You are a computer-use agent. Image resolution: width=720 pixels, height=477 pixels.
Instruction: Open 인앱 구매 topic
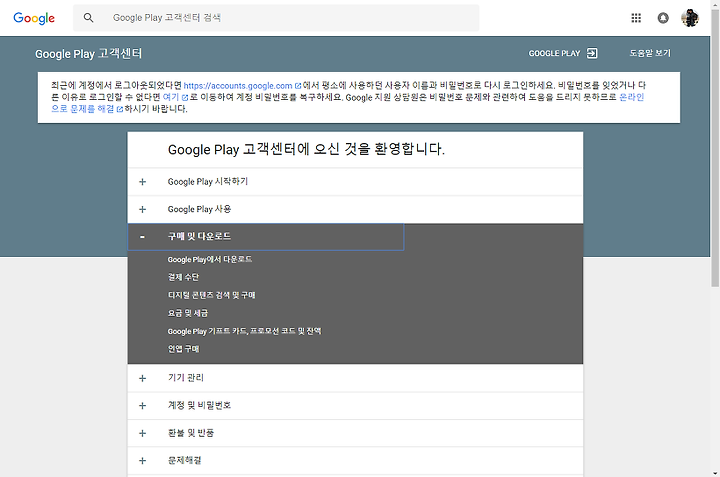[x=183, y=349]
